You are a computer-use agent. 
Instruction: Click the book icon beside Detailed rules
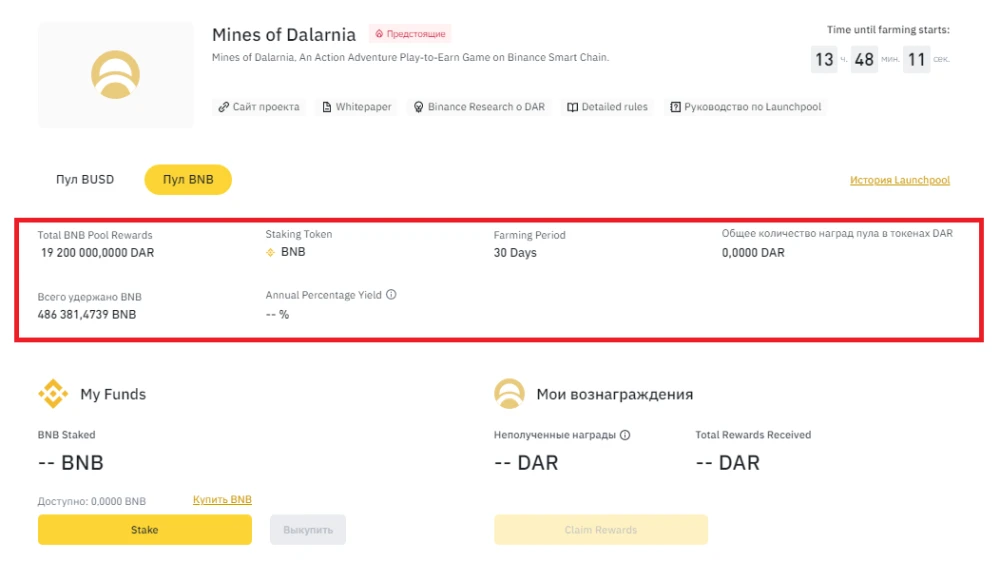573,107
